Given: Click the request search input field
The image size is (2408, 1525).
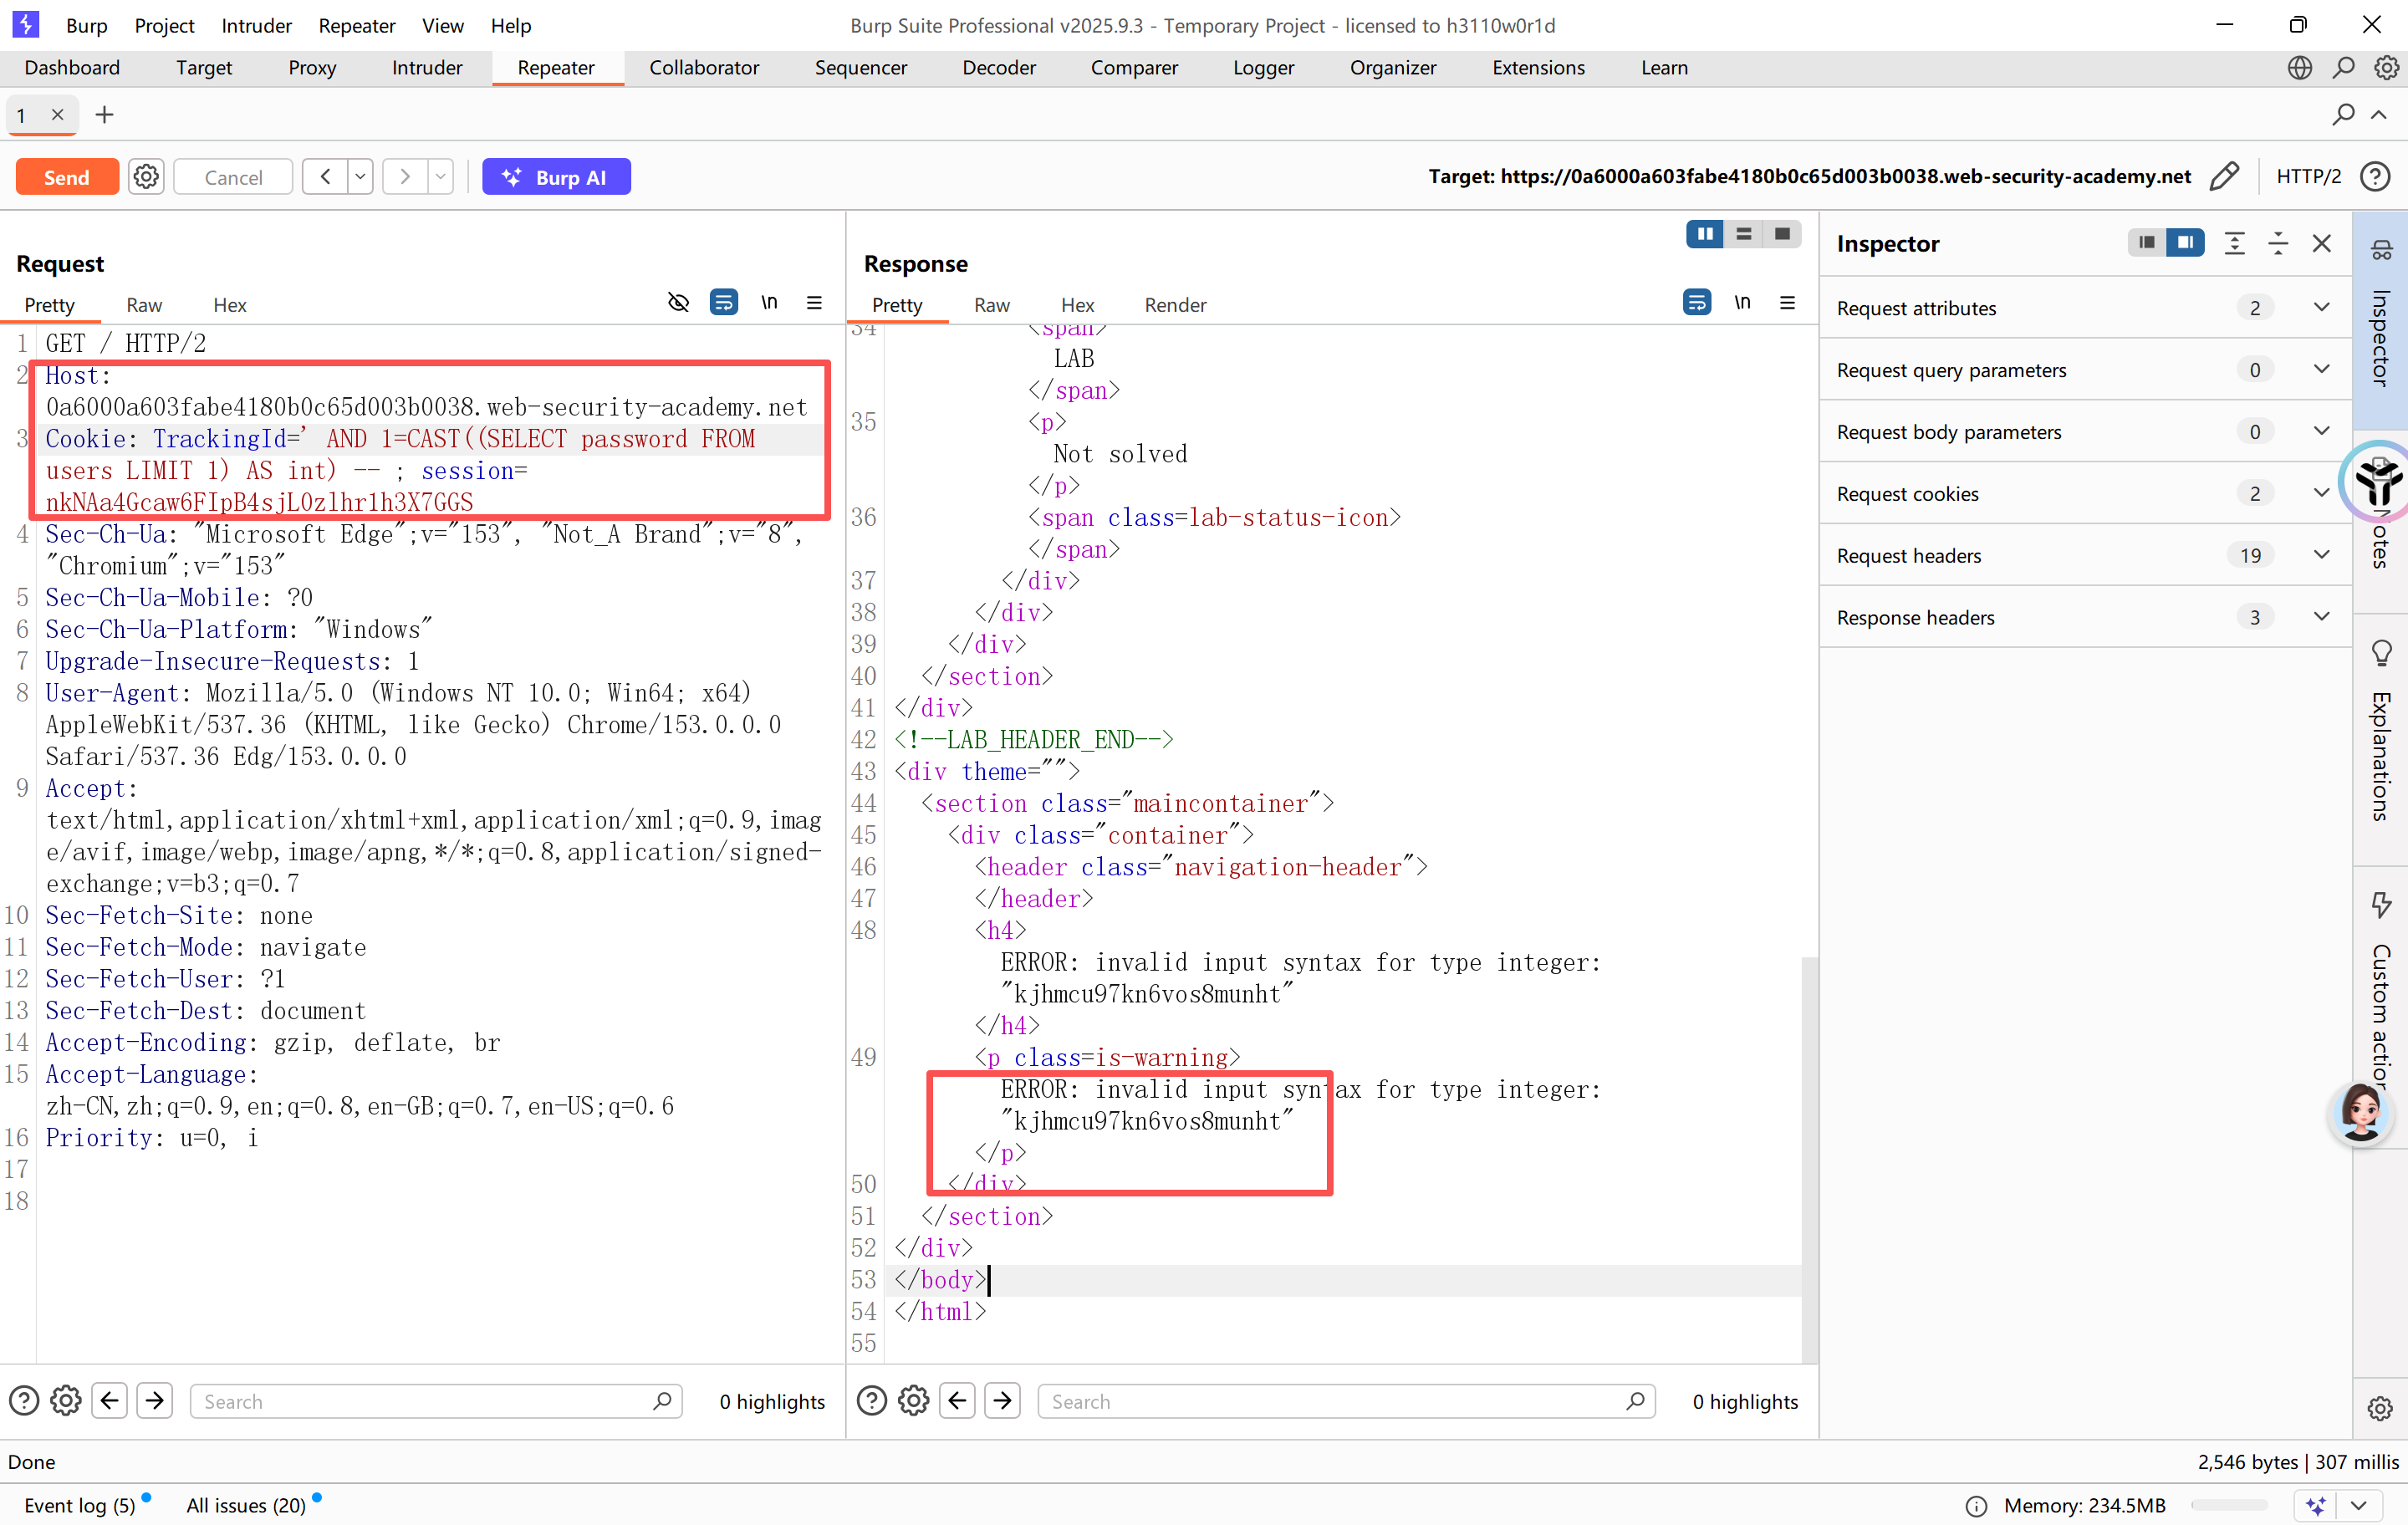Looking at the screenshot, I should click(x=436, y=1401).
